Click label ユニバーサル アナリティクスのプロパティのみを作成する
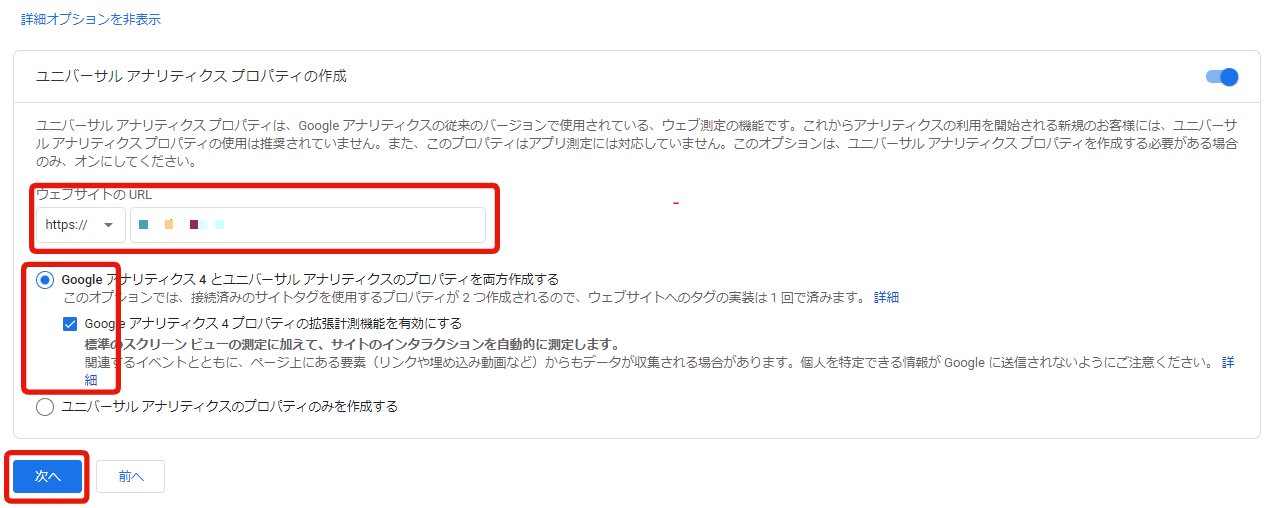This screenshot has width=1285, height=508. (x=230, y=407)
